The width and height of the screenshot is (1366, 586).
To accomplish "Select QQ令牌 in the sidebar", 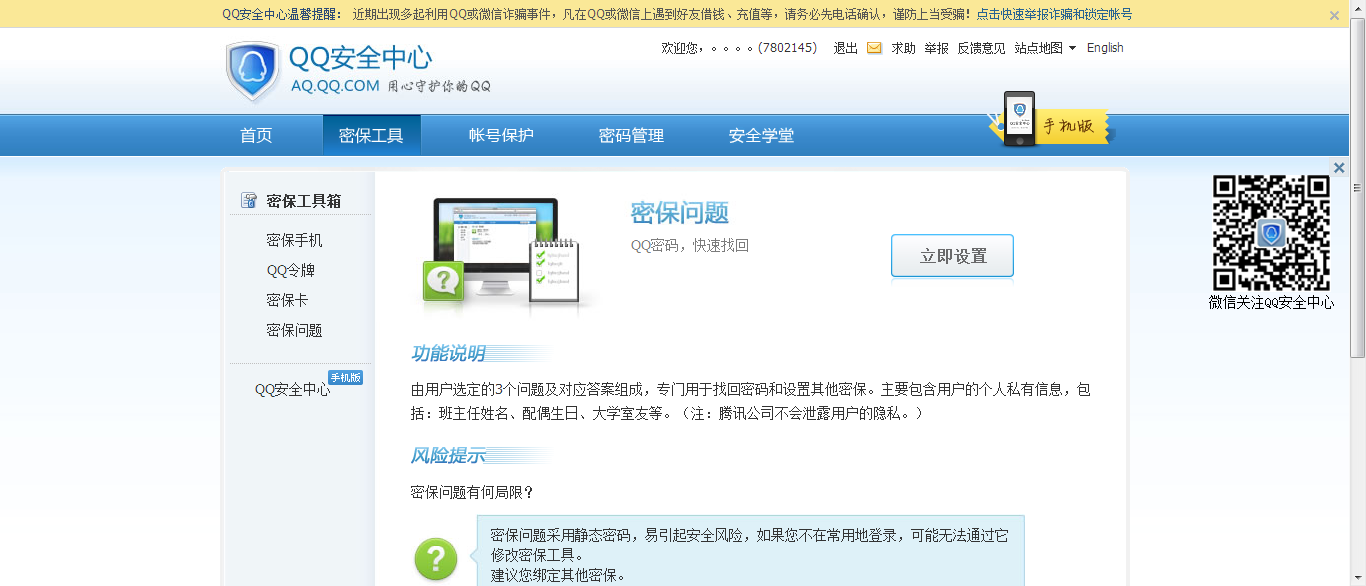I will click(291, 271).
